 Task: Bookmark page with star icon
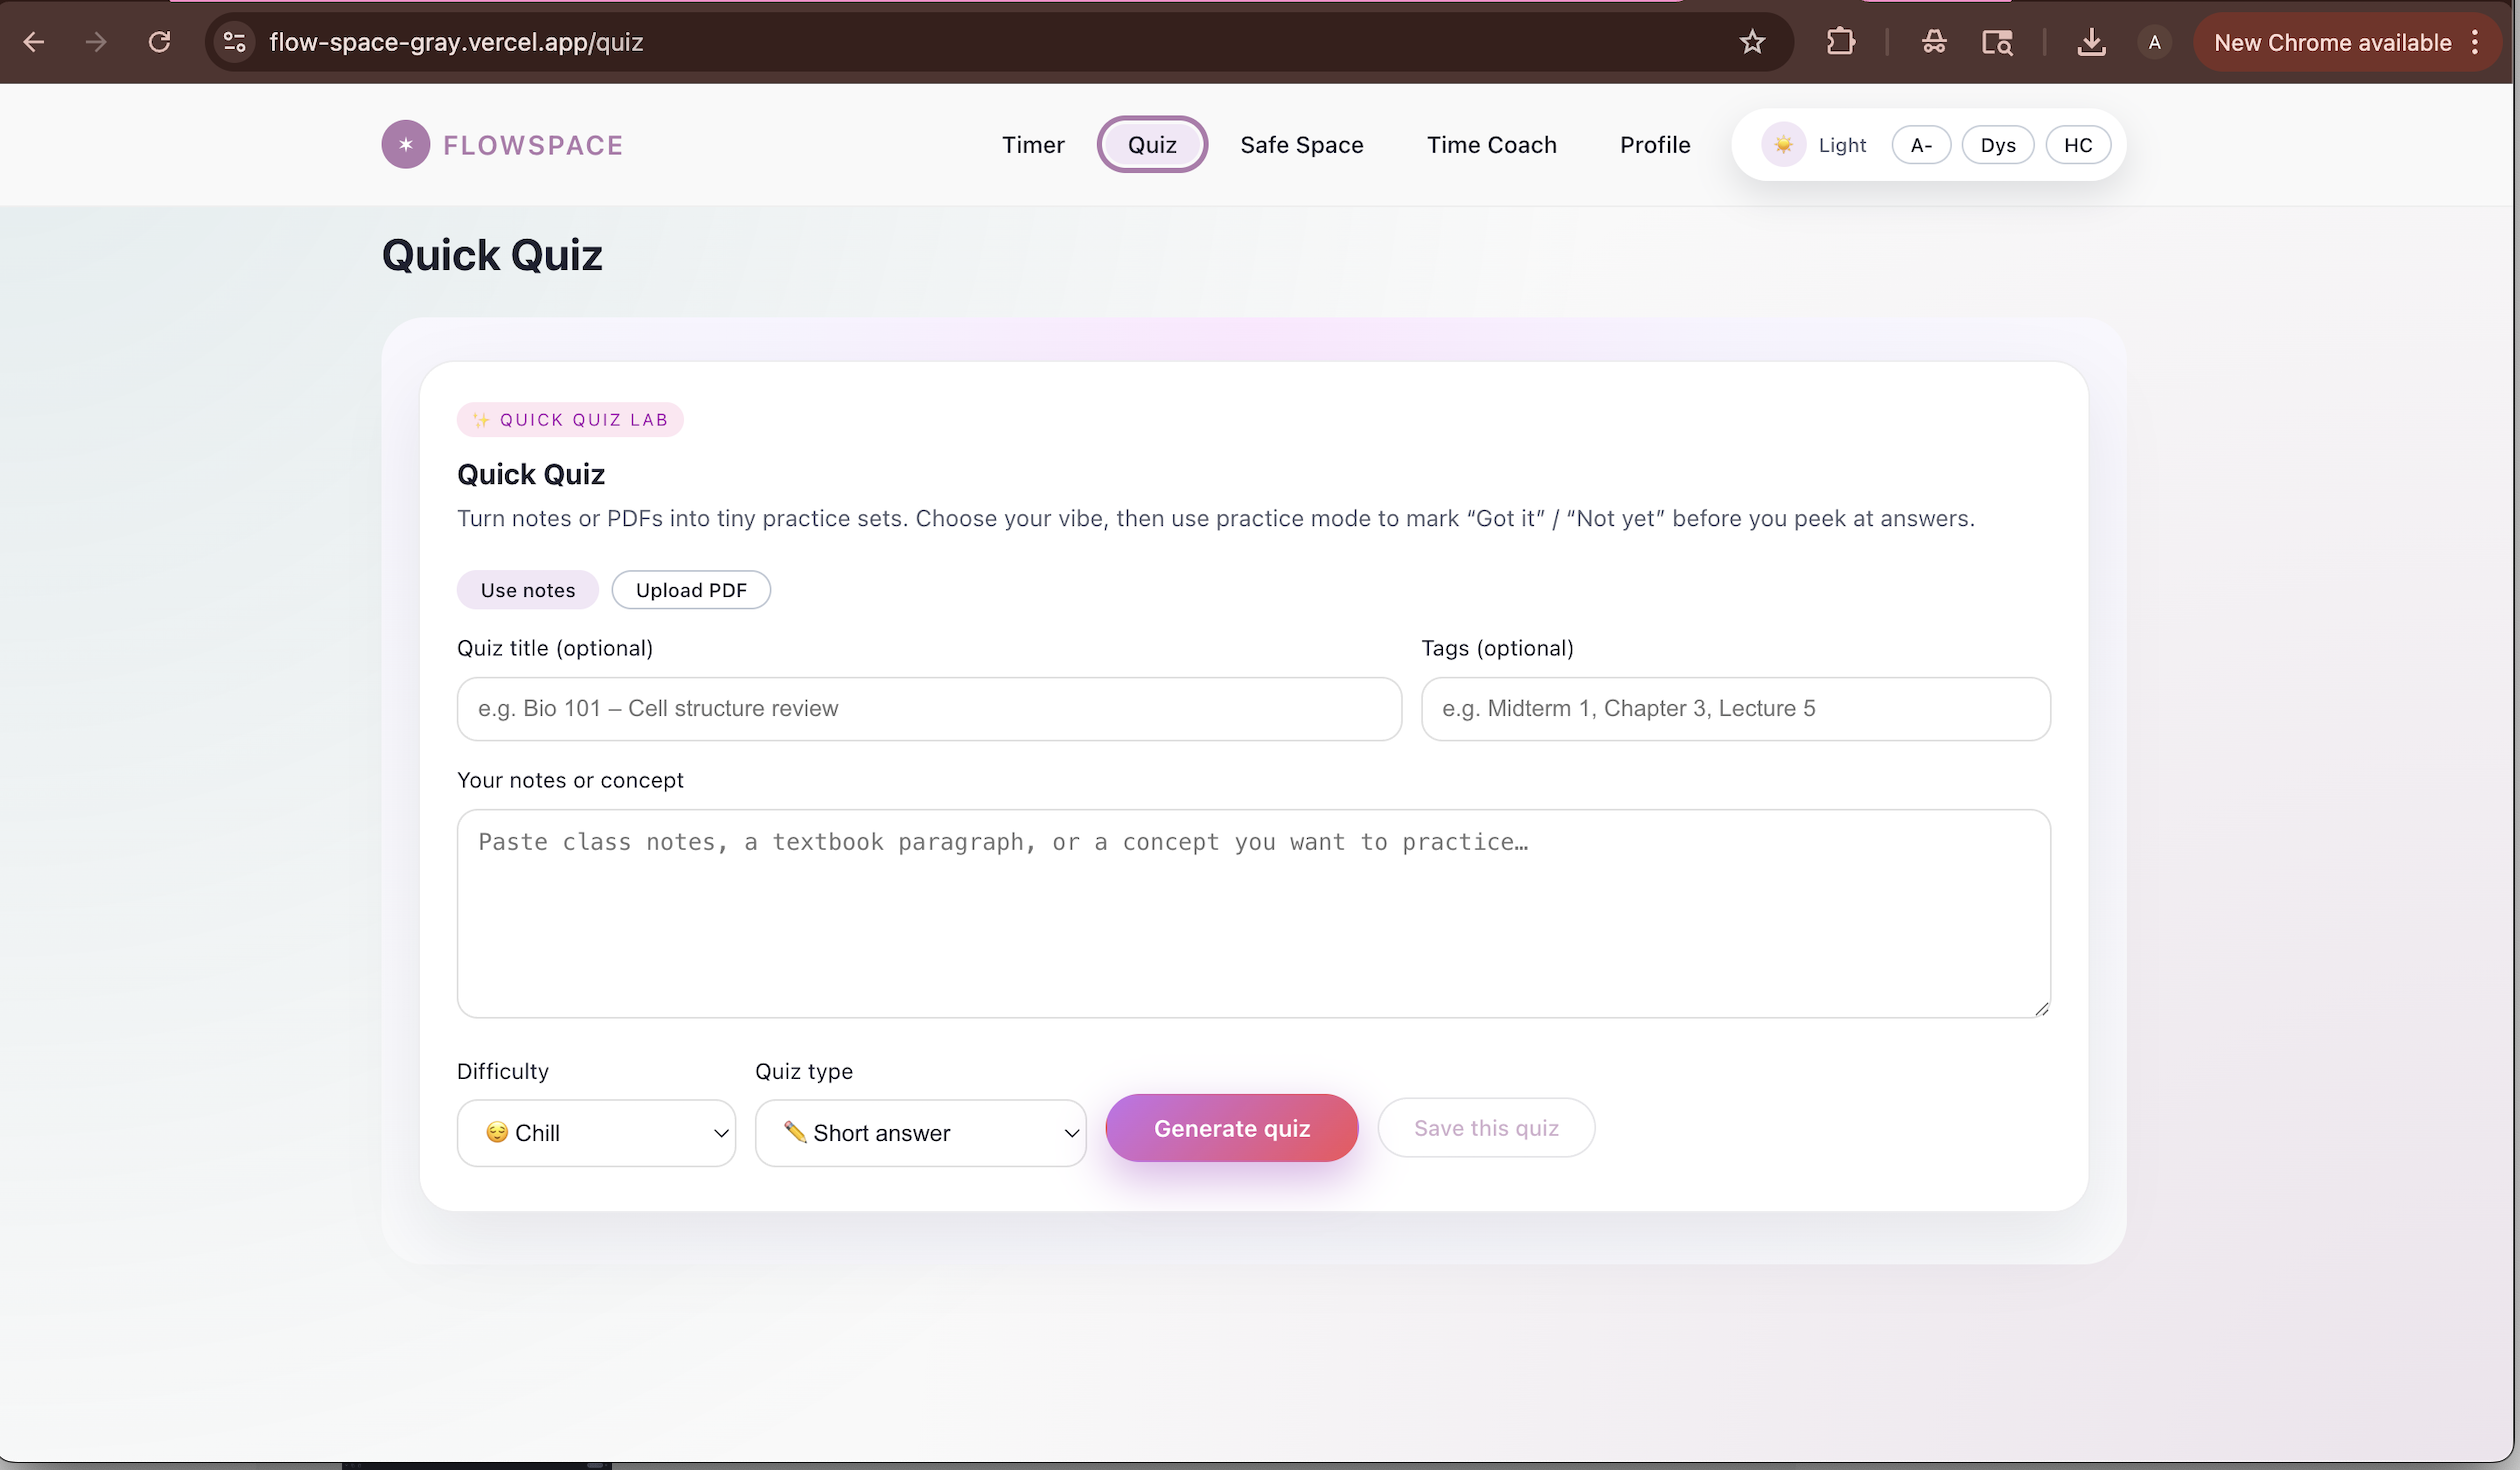click(x=1752, y=42)
